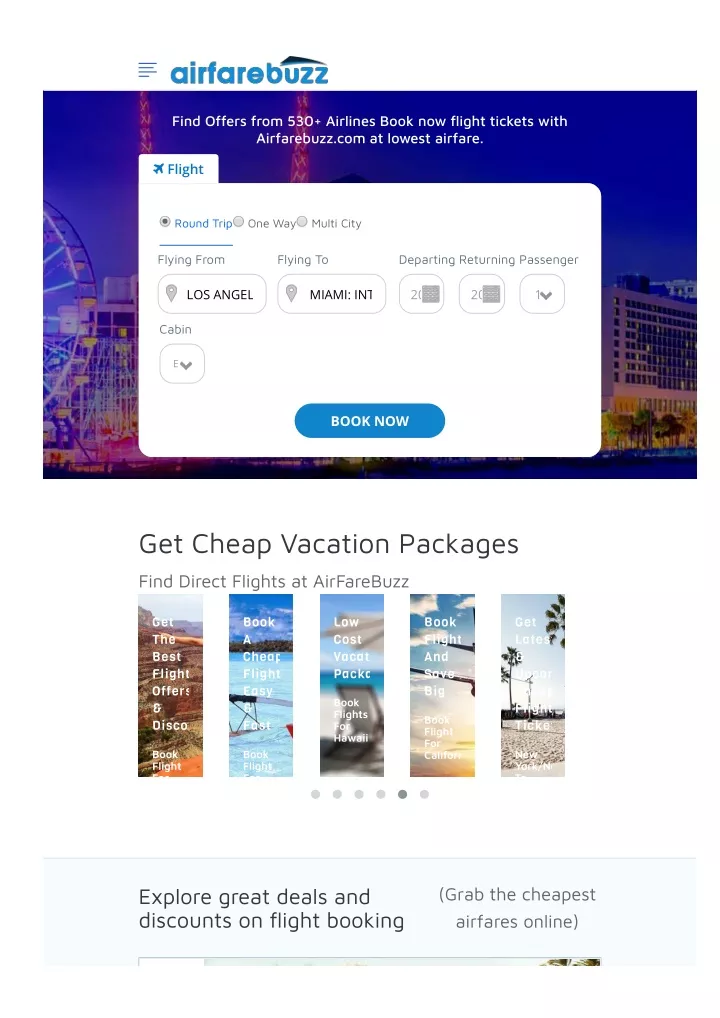Select the Round Trip radio button
This screenshot has height=1018, width=720.
165,222
